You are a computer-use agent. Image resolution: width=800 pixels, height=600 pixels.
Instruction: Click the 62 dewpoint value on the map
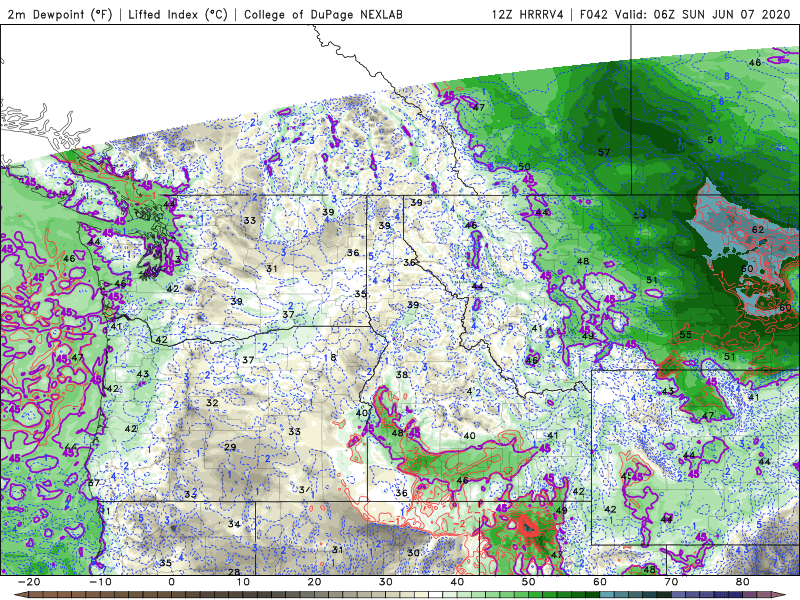click(758, 230)
